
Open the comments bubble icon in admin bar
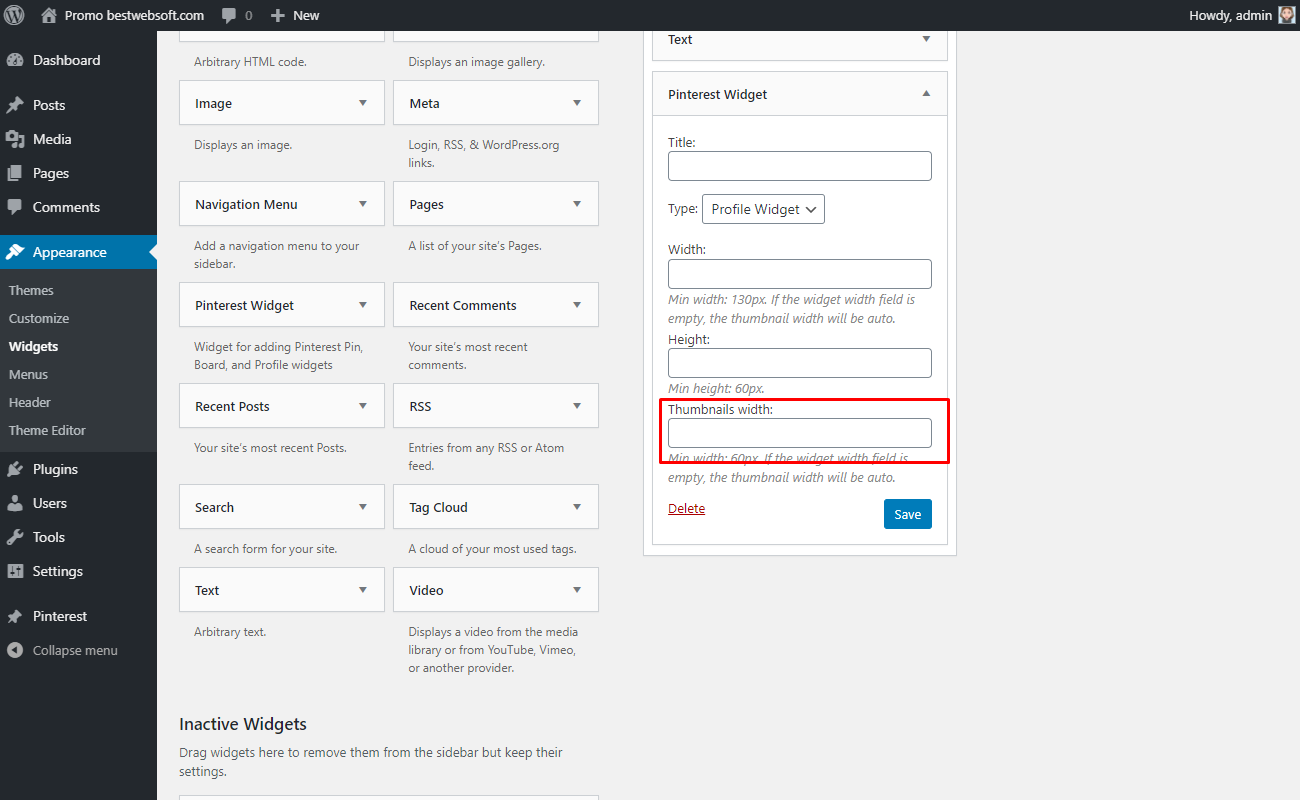pyautogui.click(x=229, y=16)
